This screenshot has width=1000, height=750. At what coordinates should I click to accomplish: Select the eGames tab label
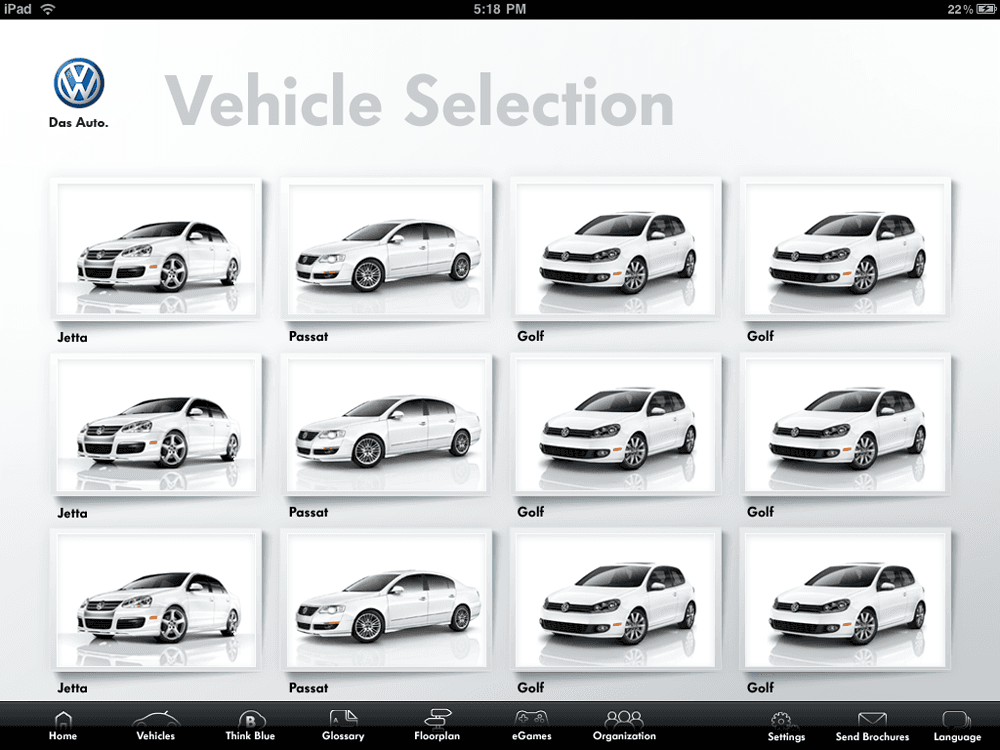click(x=531, y=736)
